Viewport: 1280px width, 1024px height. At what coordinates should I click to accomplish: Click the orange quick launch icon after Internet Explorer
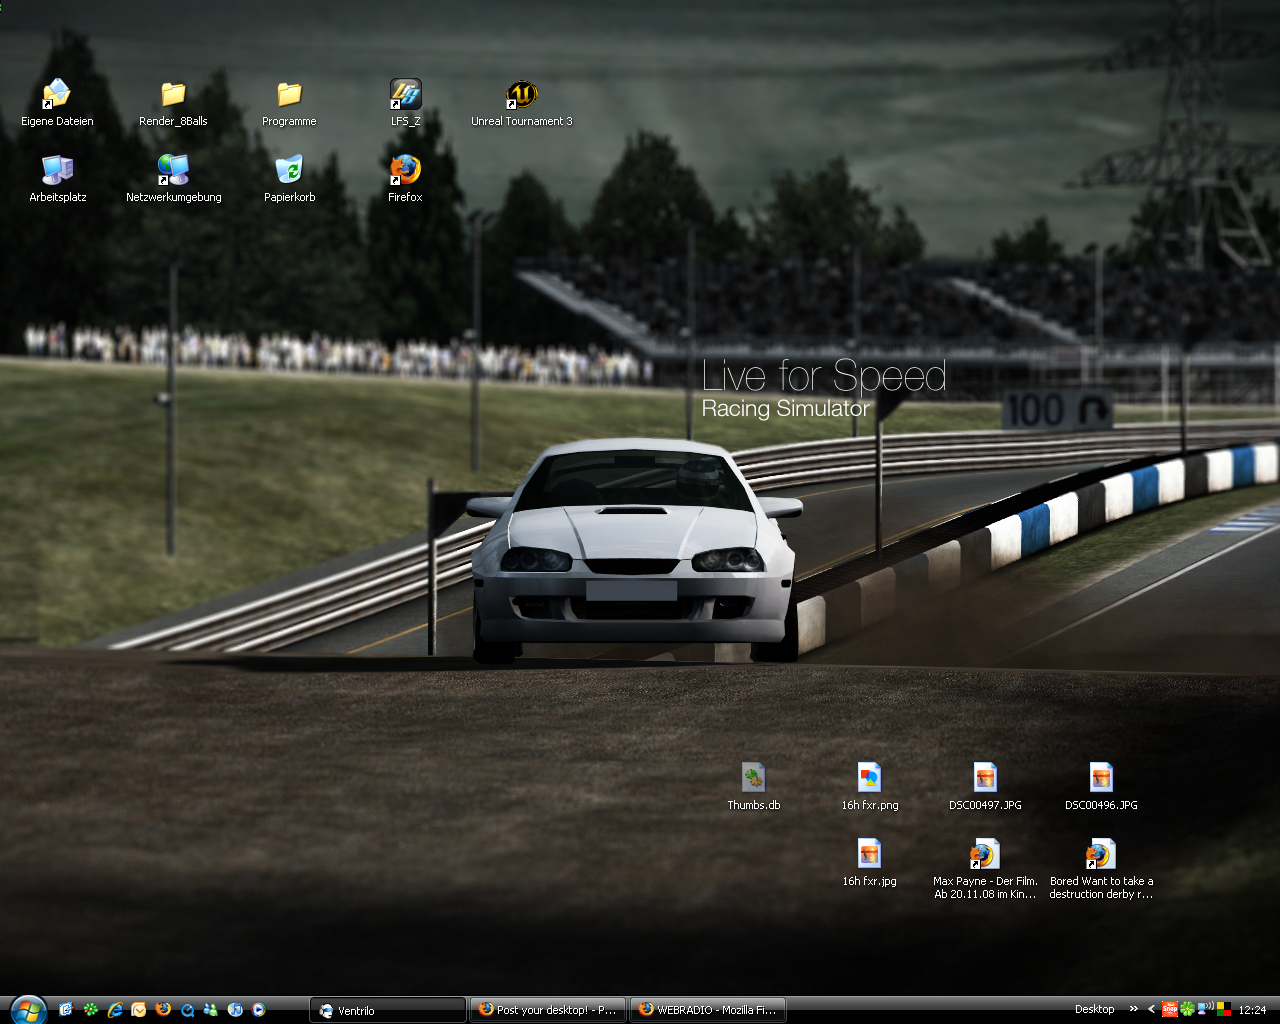tap(139, 1010)
